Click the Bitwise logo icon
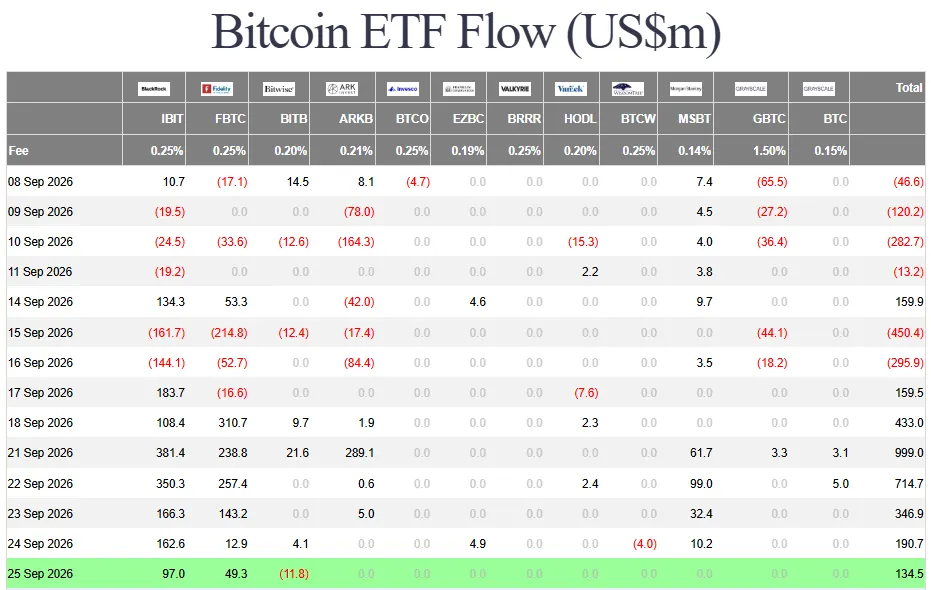931x590 pixels. point(279,89)
